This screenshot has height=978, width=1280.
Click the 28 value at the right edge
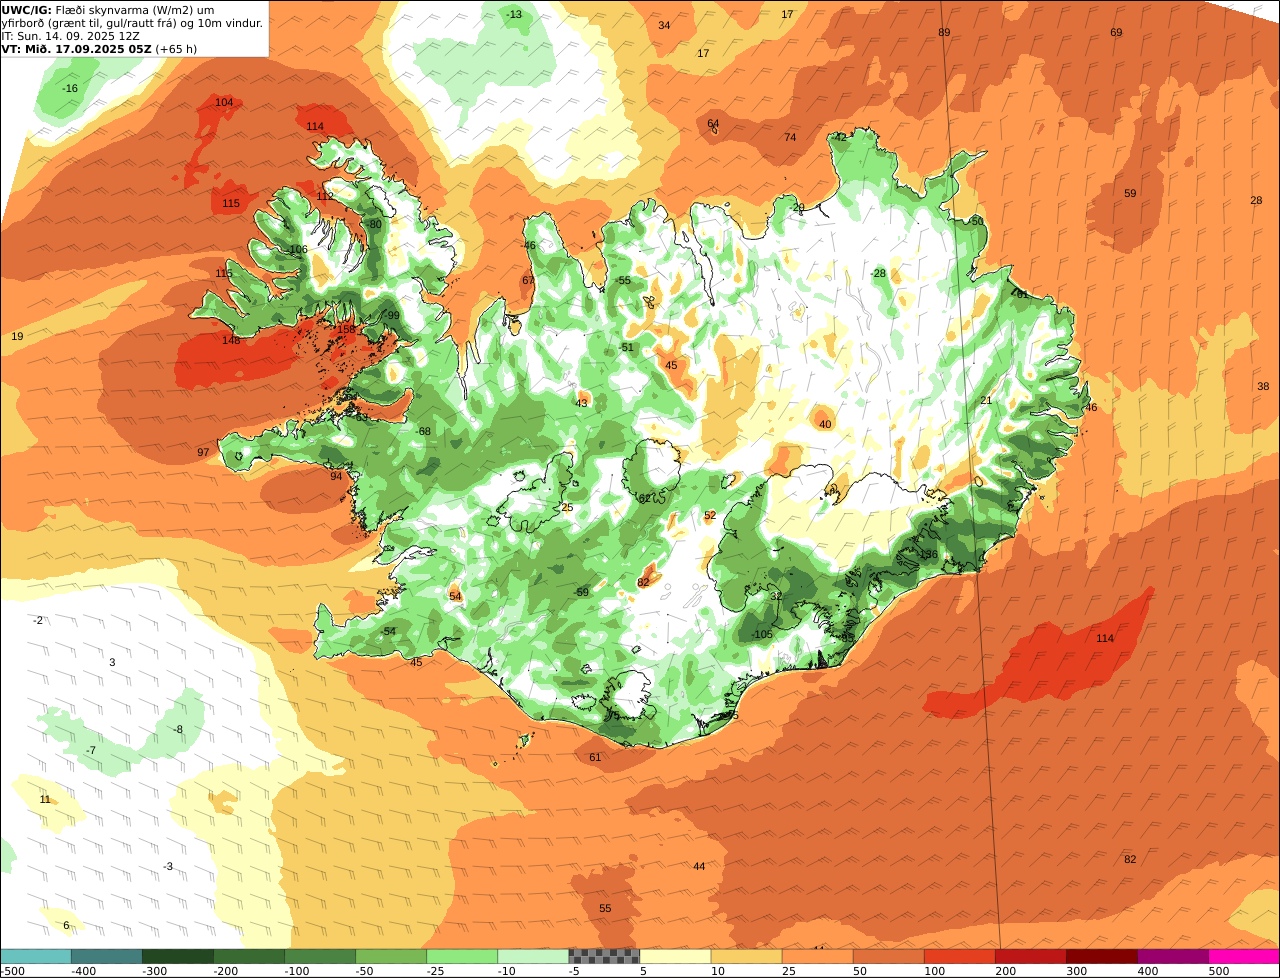click(1256, 201)
